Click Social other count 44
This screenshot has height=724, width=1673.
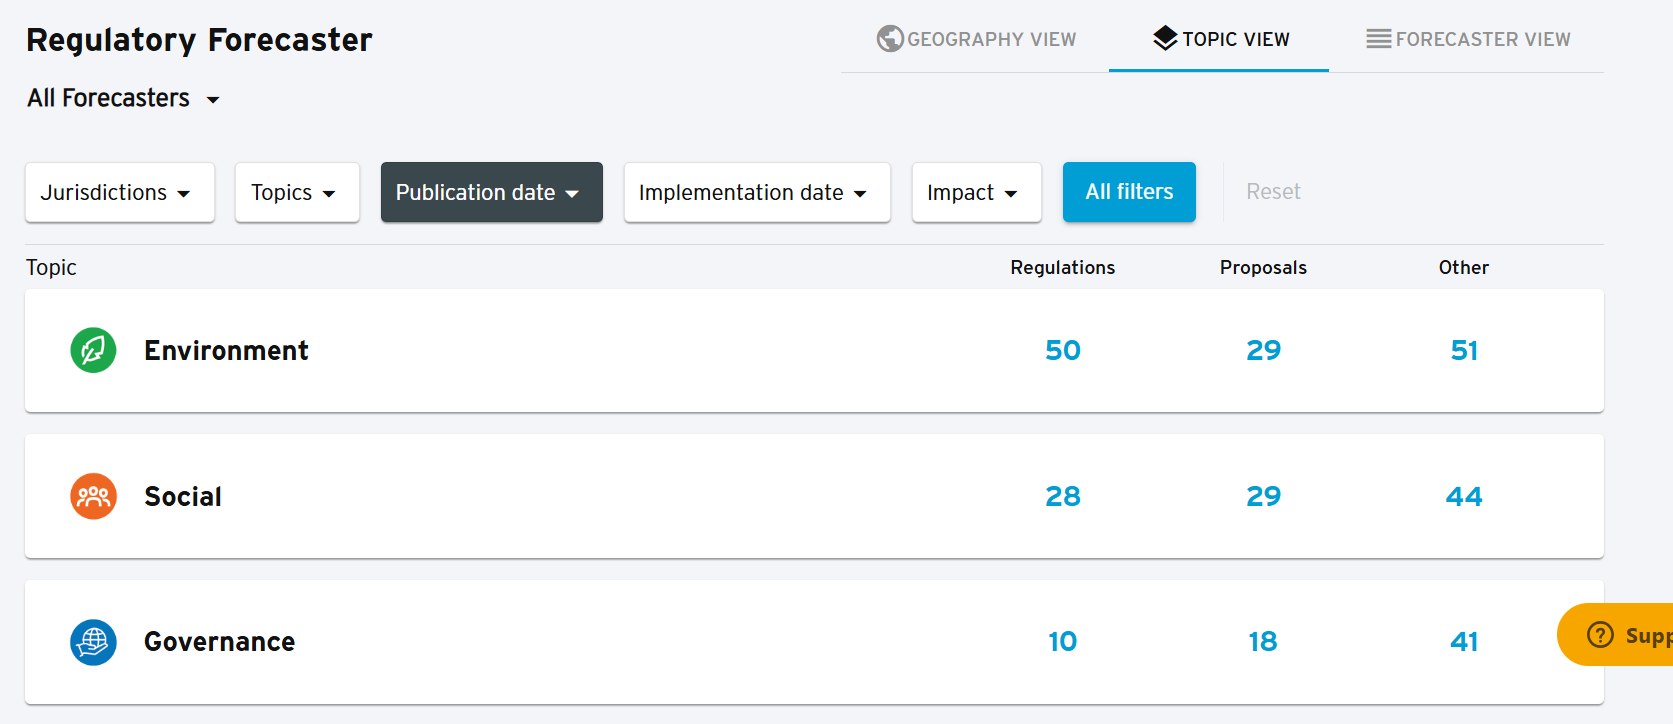click(1464, 496)
